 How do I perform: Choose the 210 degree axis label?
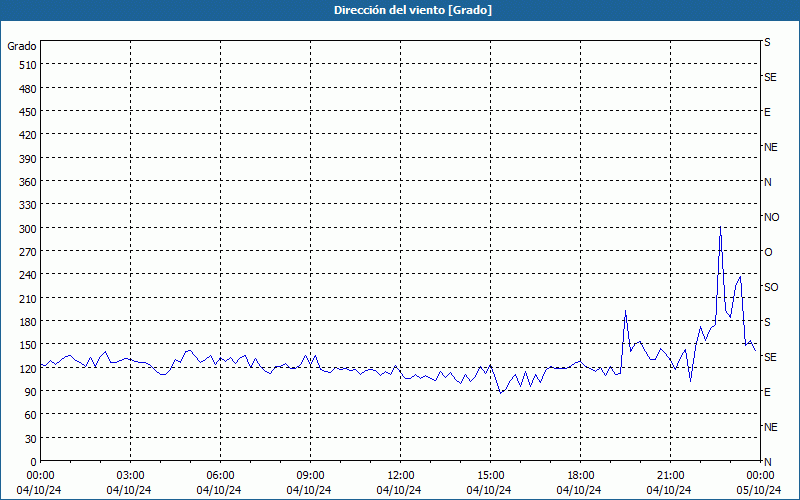[28, 298]
